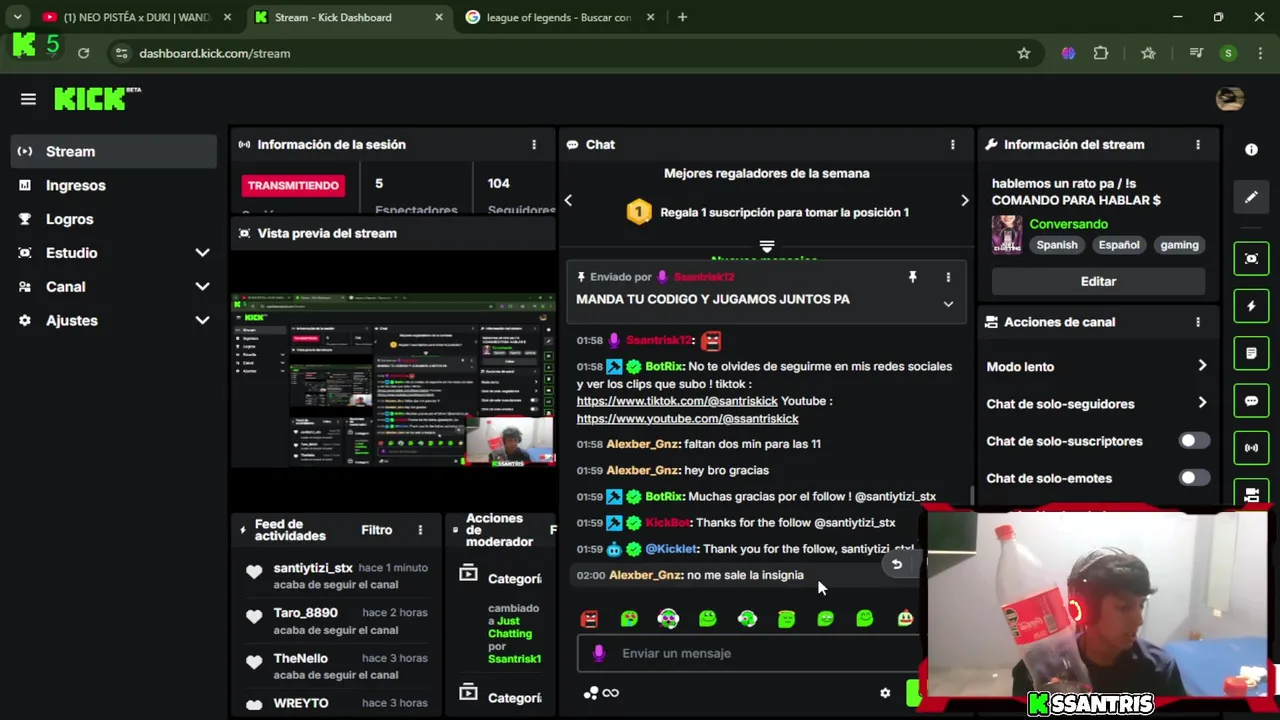1280x720 pixels.
Task: Click santiytizi_stx in activity feed
Action: 313,568
